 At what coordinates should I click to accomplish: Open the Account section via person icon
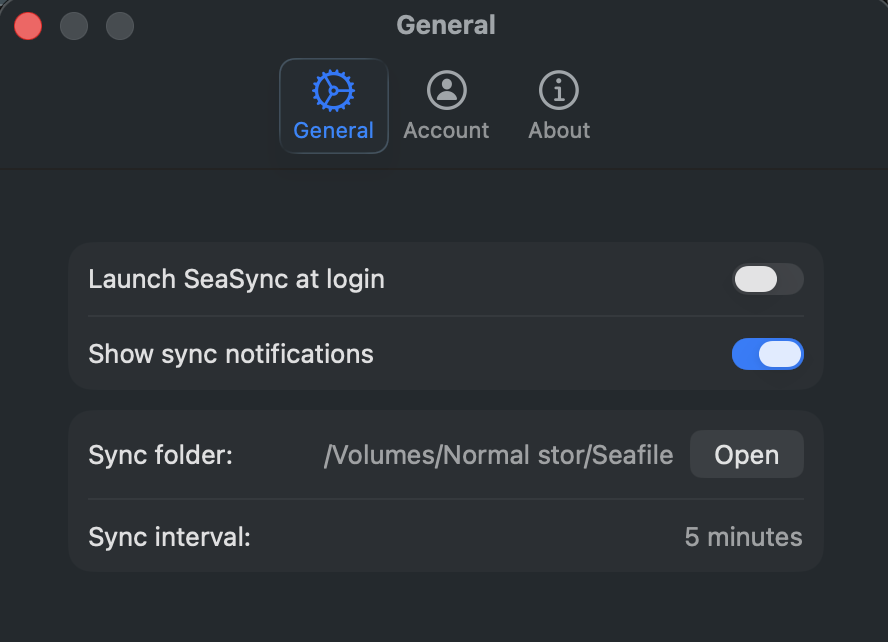446,91
